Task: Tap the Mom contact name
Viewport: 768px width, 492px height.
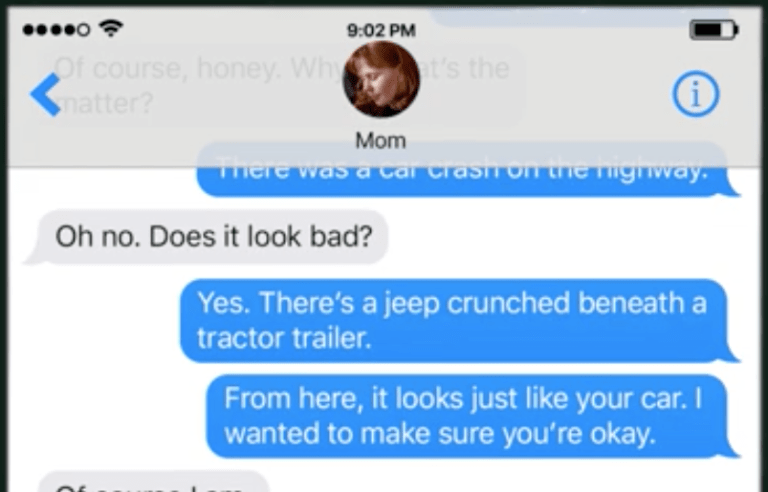Action: click(x=381, y=141)
